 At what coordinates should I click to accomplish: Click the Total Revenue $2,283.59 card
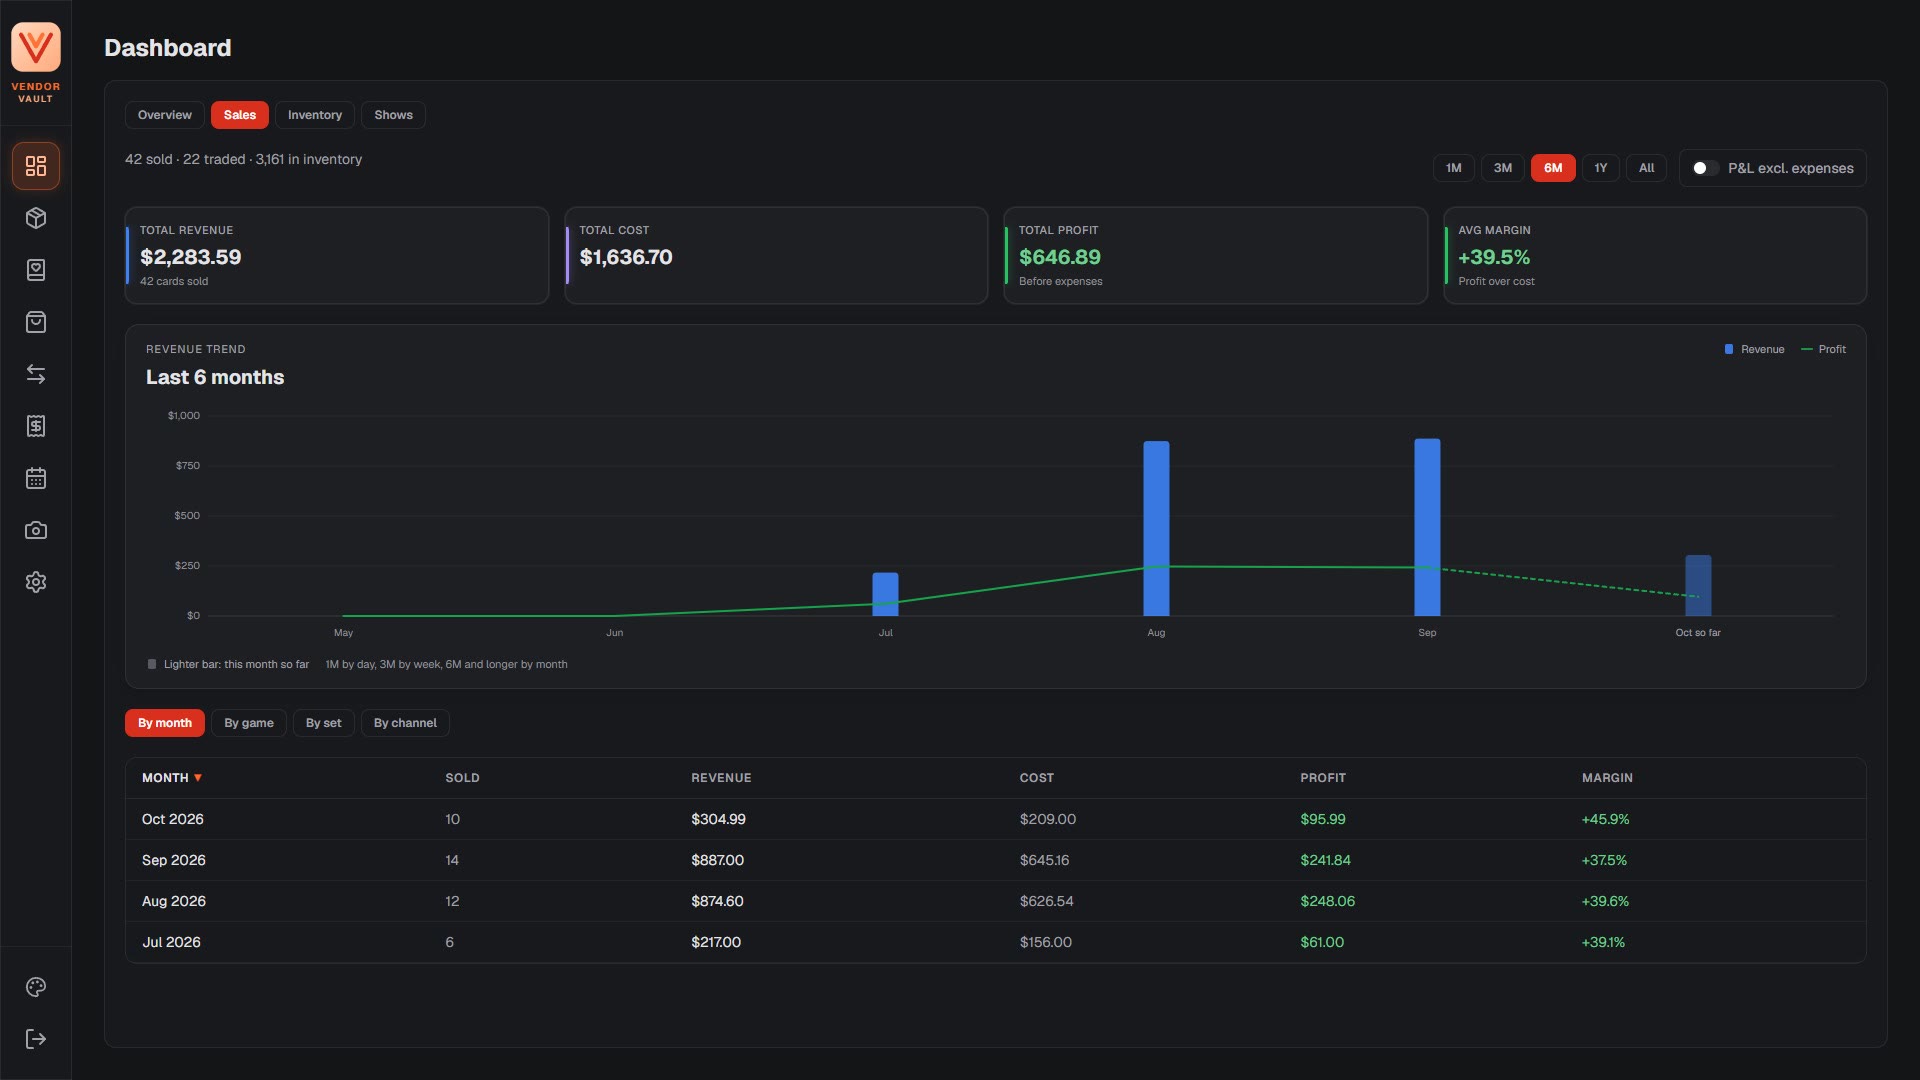pyautogui.click(x=337, y=255)
